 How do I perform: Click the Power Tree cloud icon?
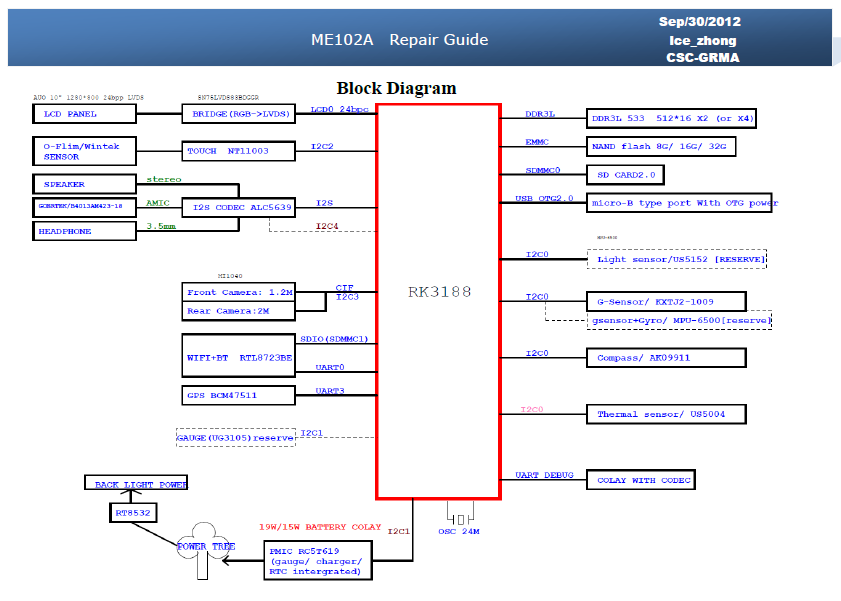click(x=203, y=549)
